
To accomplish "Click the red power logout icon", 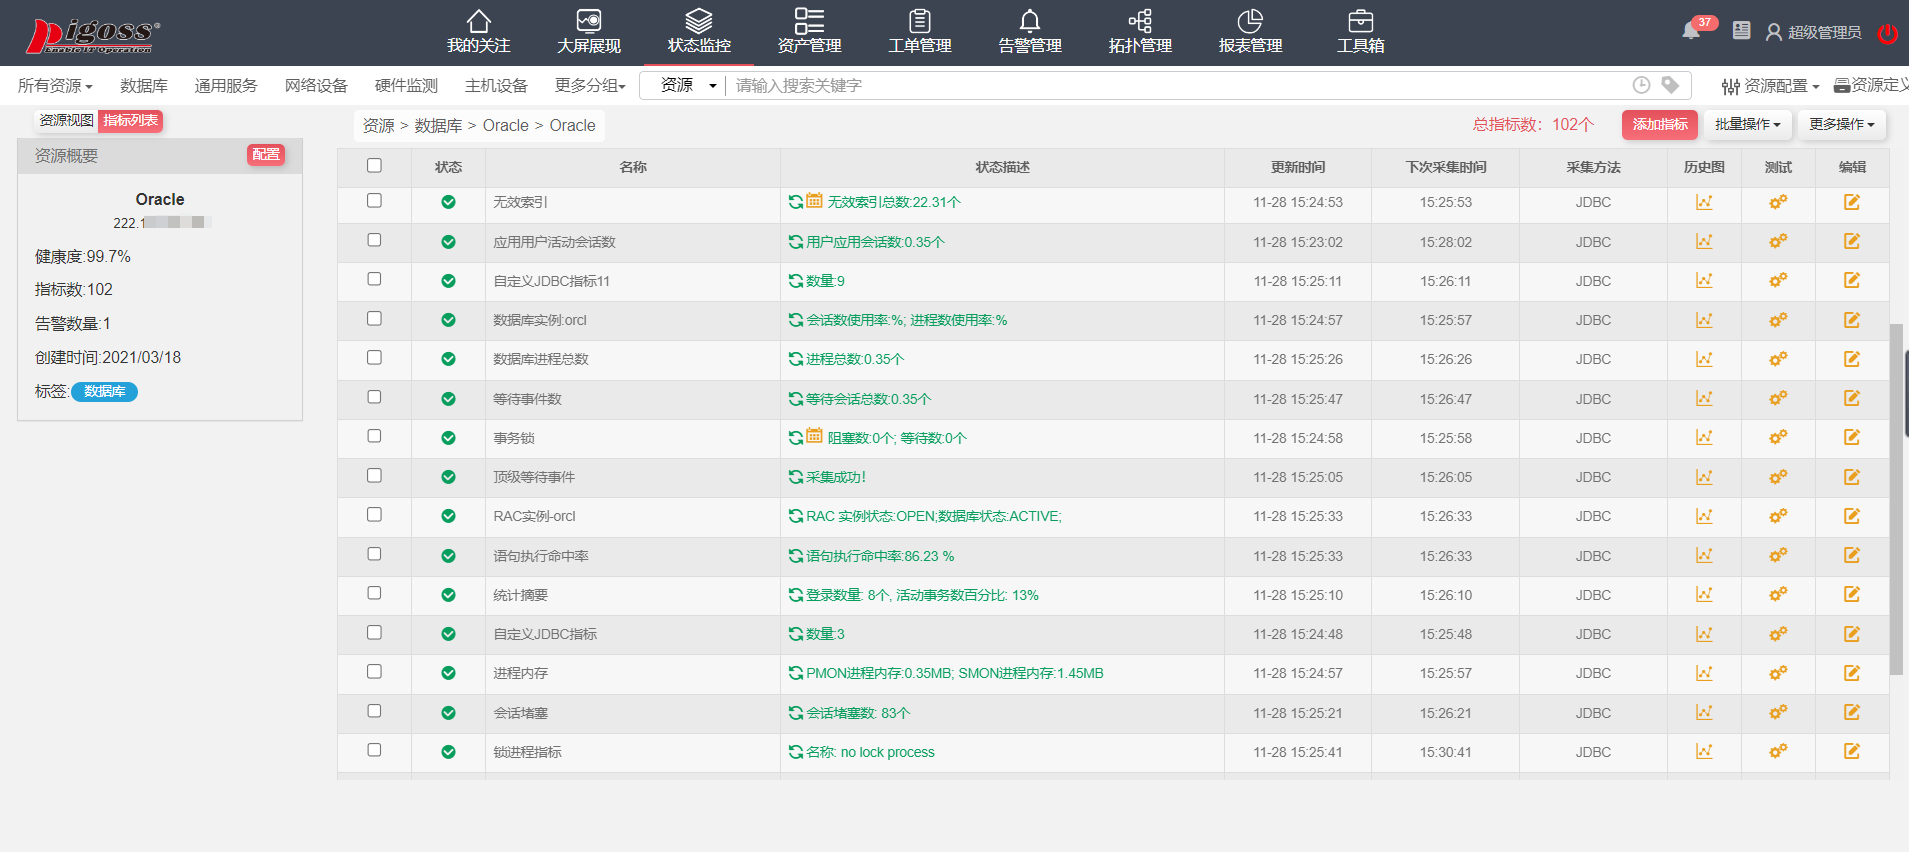I will point(1888,33).
